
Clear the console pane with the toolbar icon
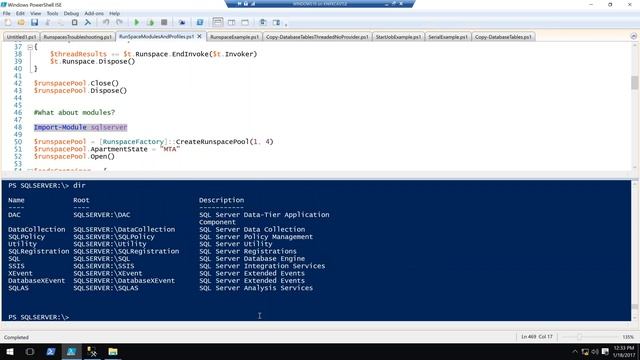88,22
